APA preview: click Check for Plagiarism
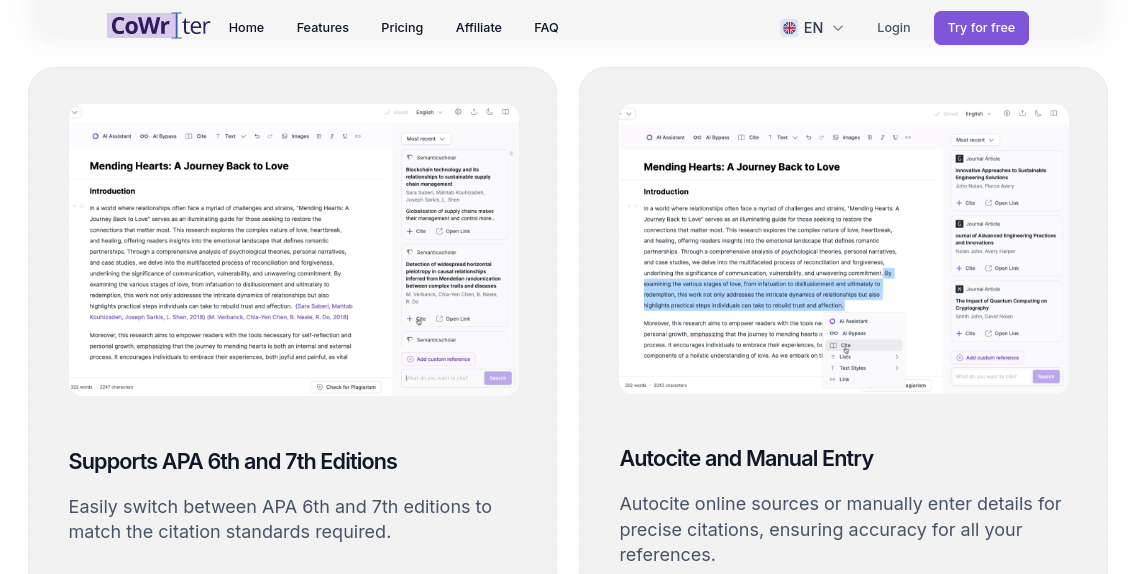This screenshot has height=574, width=1142. pos(347,387)
